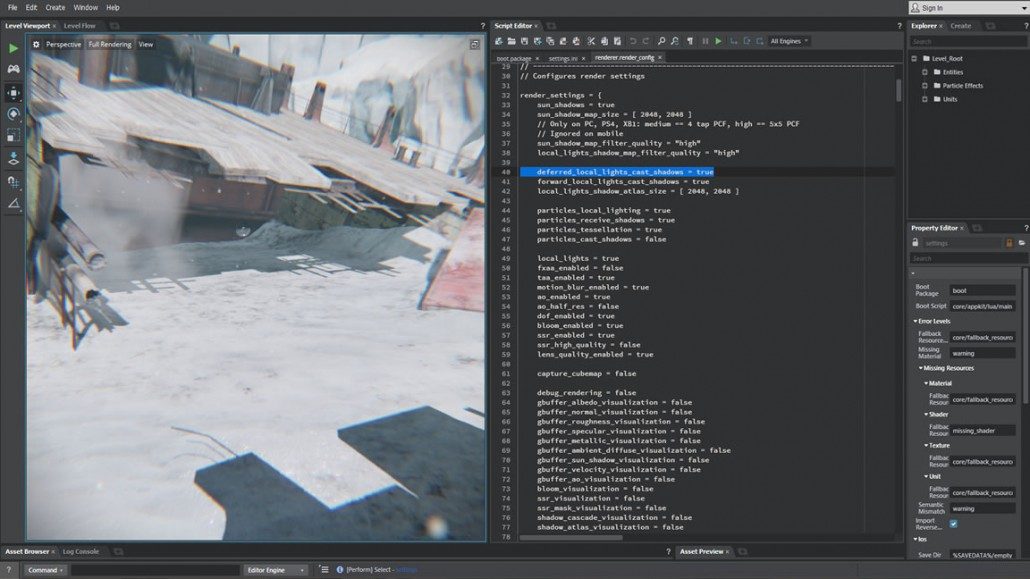Open the Create menu in menu bar
Image resolution: width=1030 pixels, height=579 pixels.
pyautogui.click(x=54, y=7)
